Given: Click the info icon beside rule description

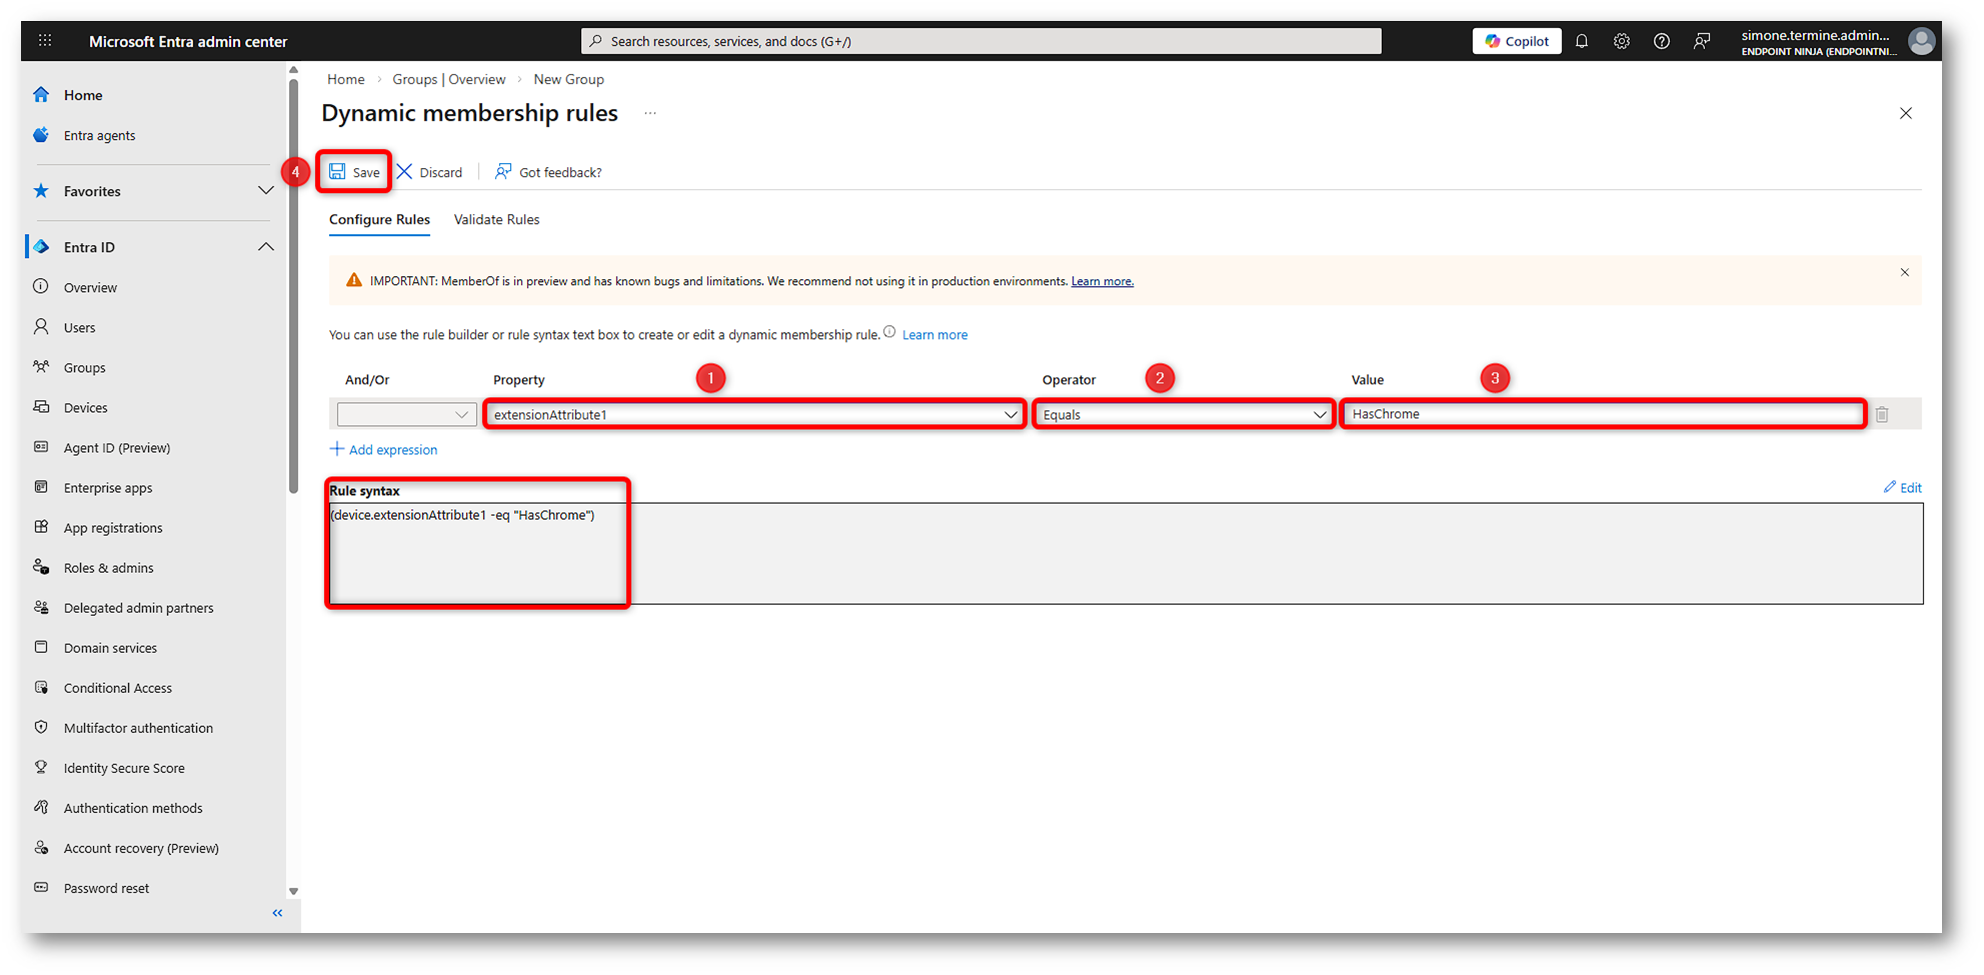Looking at the screenshot, I should (x=889, y=332).
